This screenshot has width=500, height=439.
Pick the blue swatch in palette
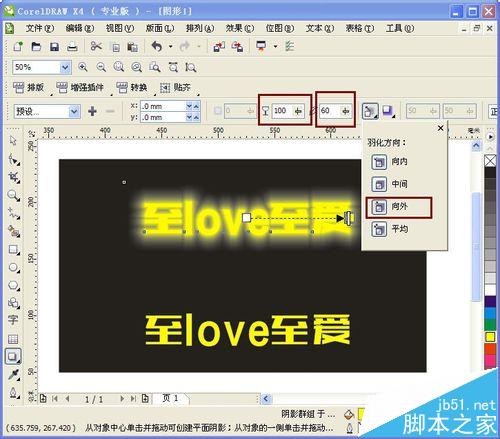click(490, 313)
